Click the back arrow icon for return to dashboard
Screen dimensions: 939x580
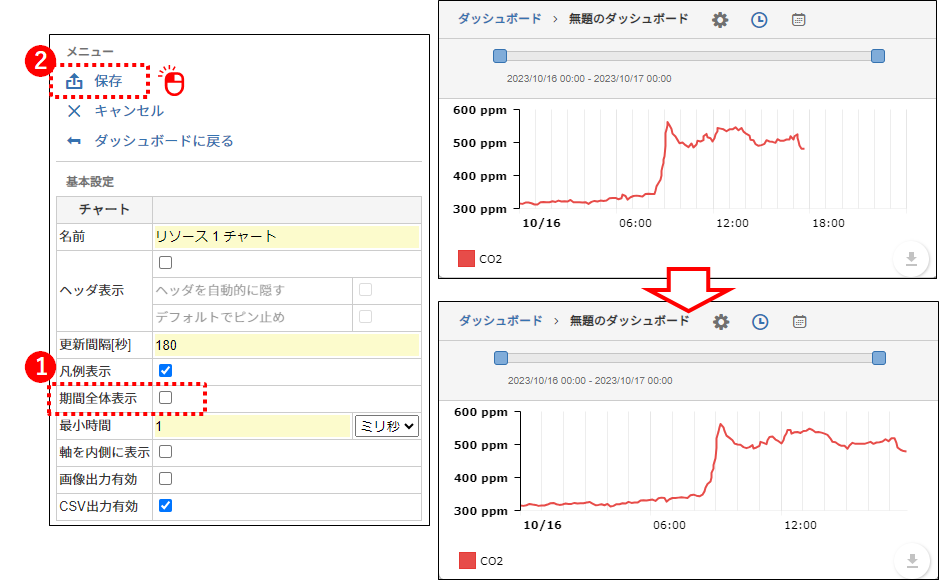(74, 141)
